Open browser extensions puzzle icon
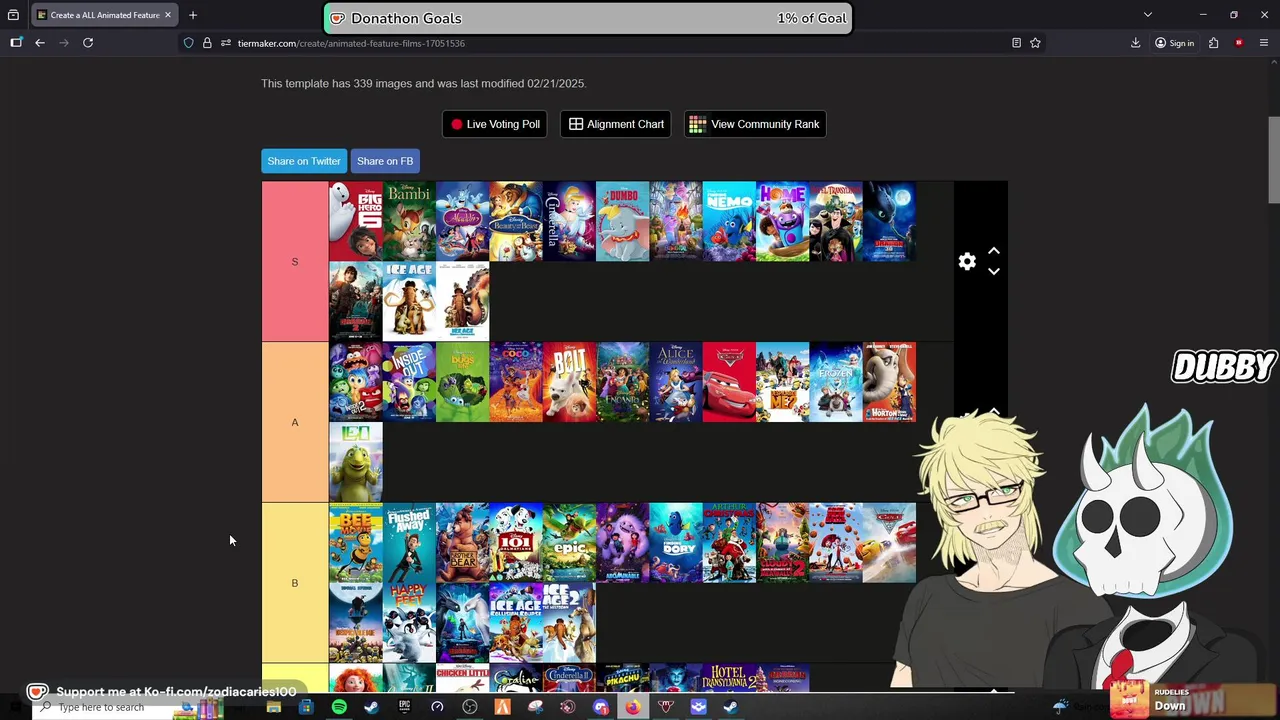 pyautogui.click(x=1213, y=43)
